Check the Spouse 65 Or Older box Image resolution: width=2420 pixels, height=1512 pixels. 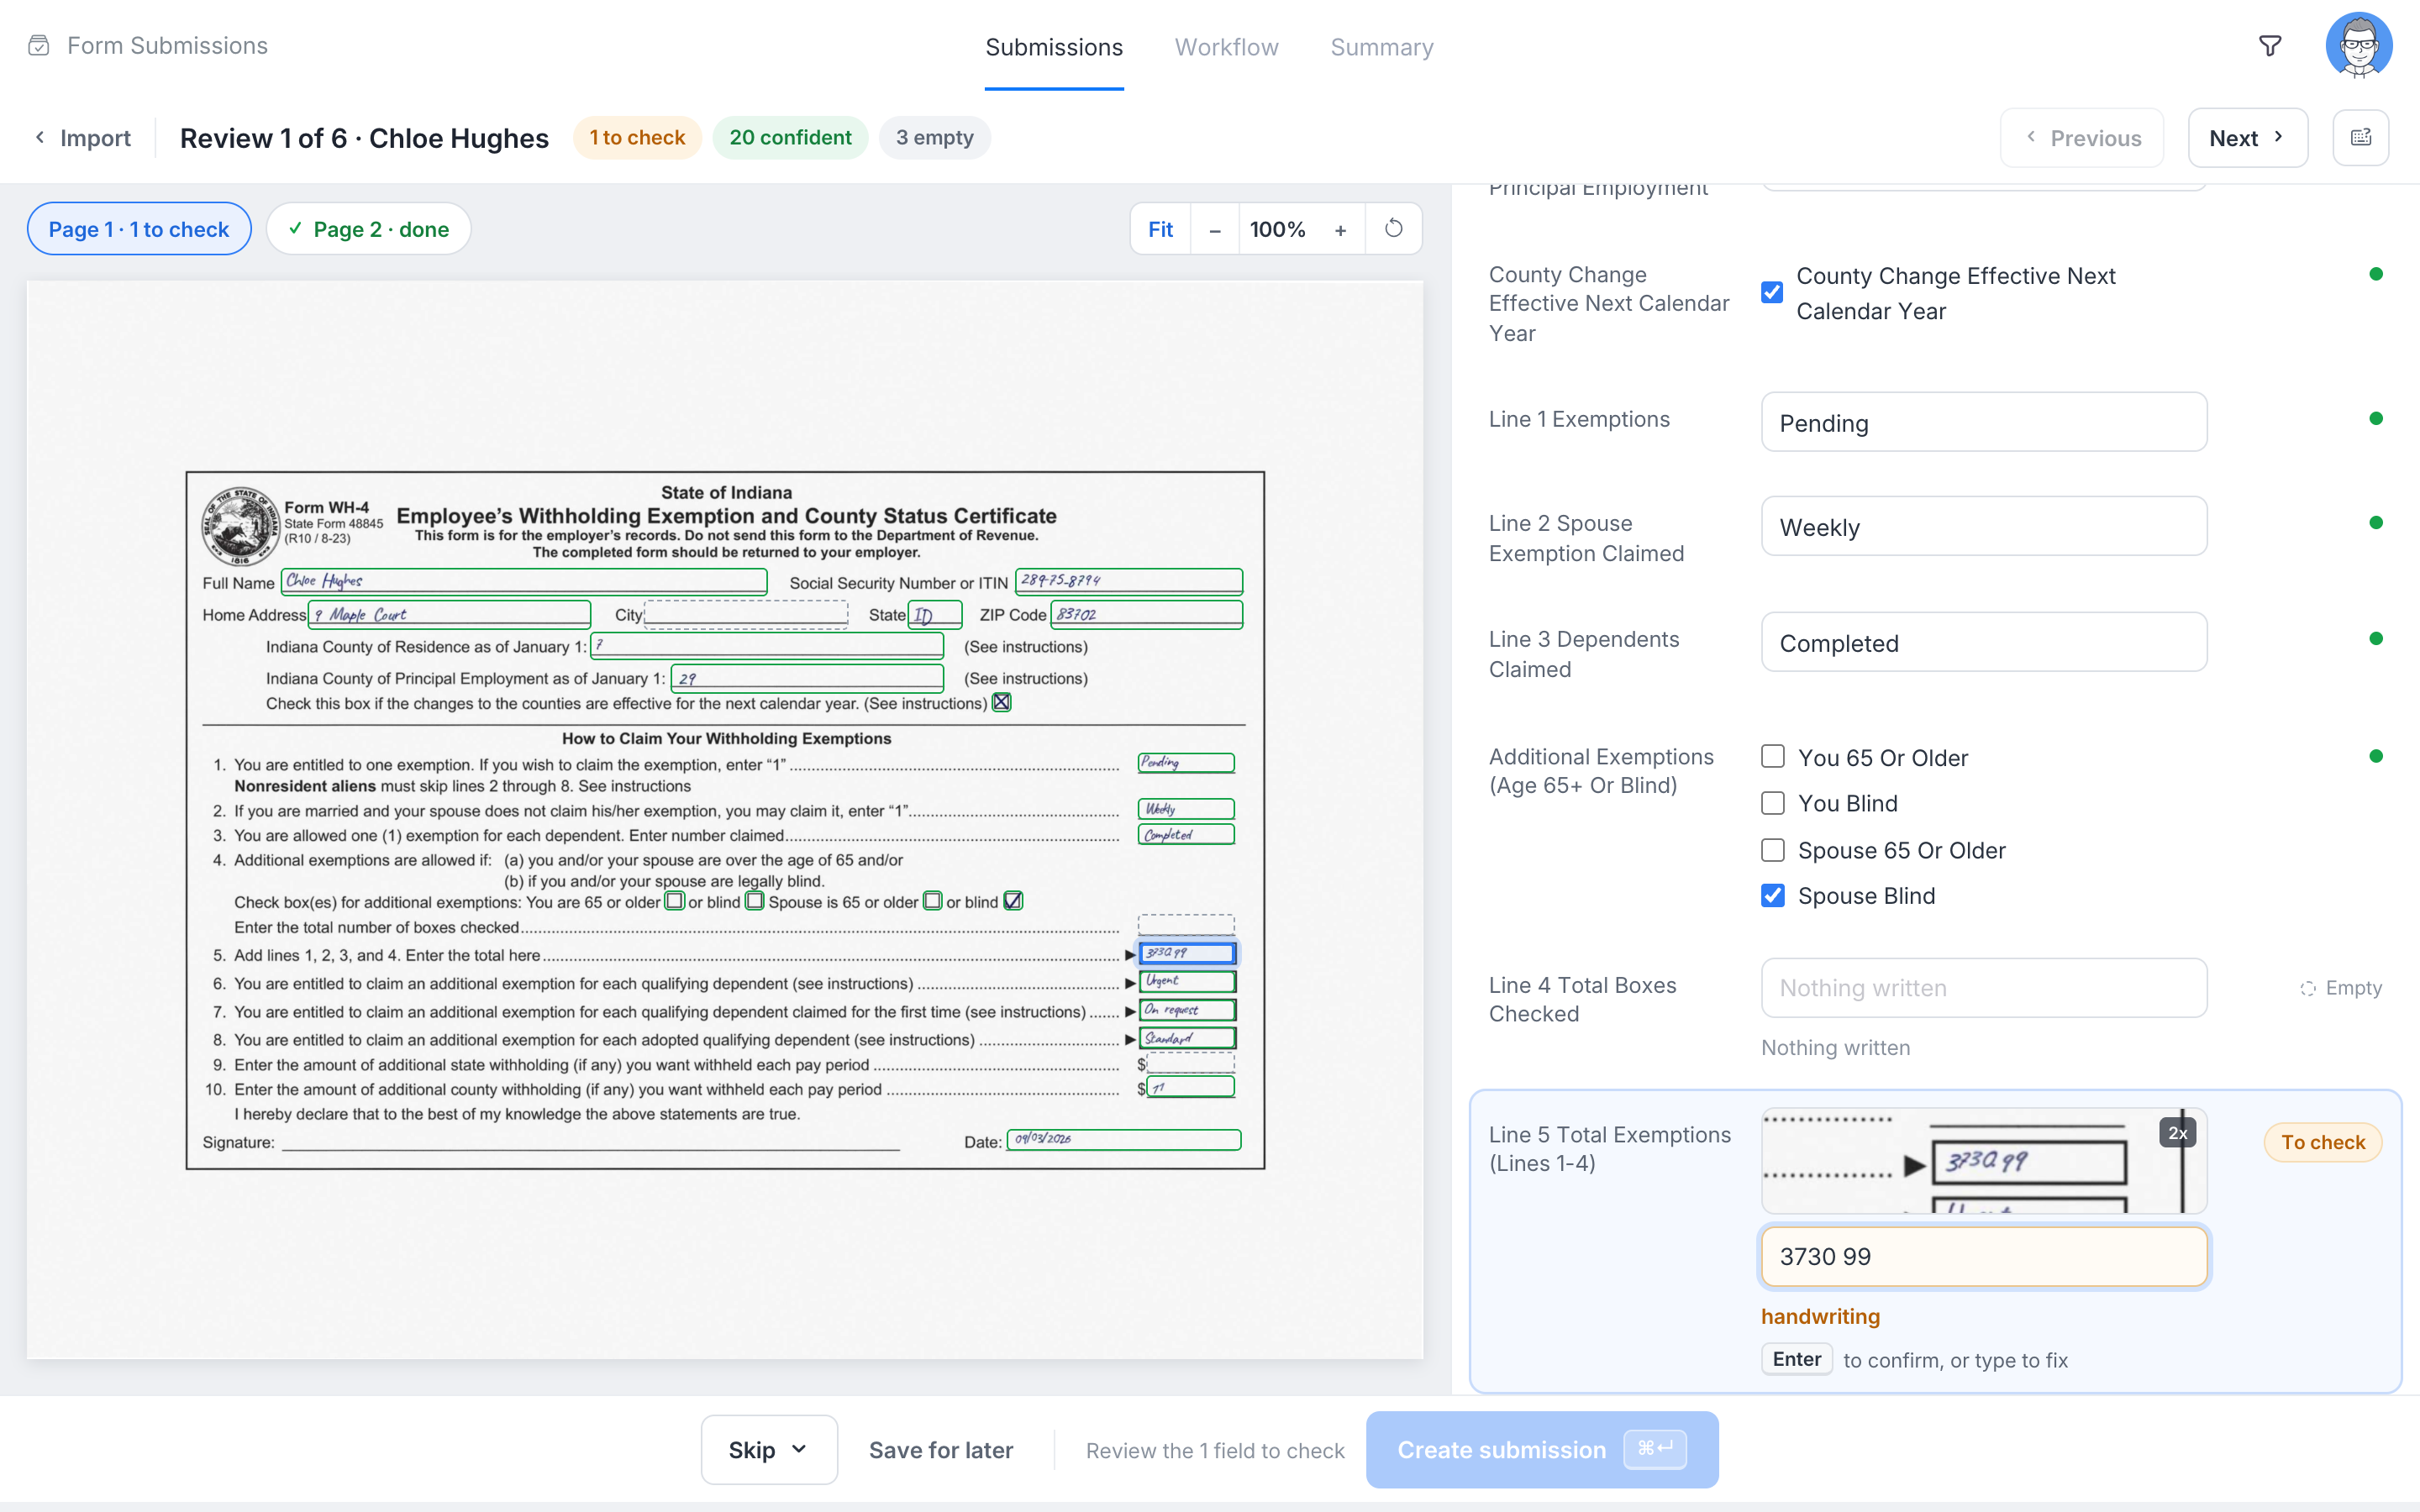pos(1773,850)
